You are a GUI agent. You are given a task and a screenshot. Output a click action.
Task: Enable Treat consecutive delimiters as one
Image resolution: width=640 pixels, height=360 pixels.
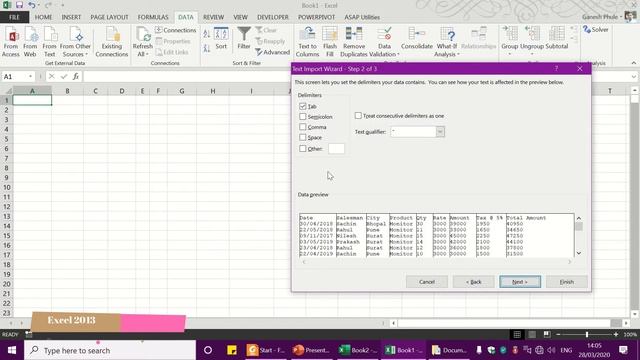click(x=358, y=116)
